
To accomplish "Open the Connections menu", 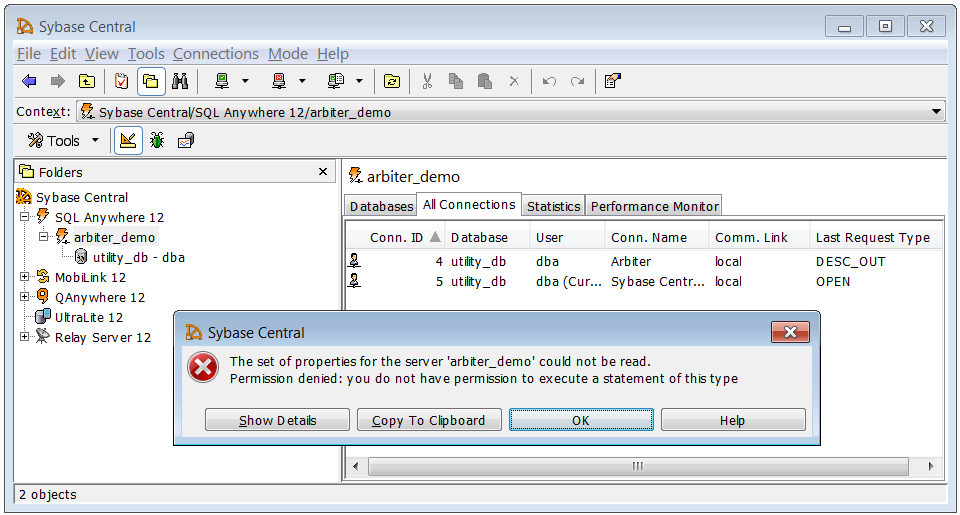I will [x=216, y=54].
